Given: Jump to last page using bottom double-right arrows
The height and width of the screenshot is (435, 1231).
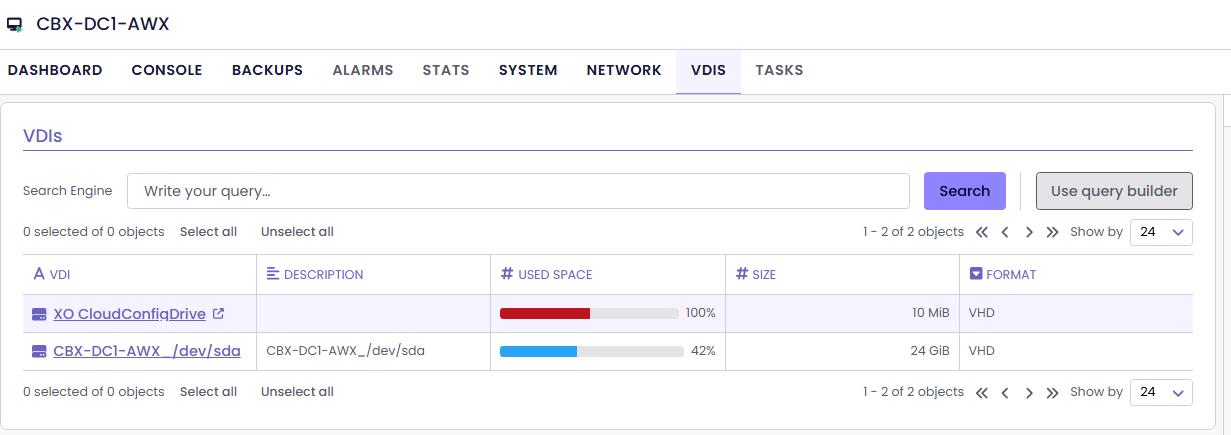Looking at the screenshot, I should tap(1052, 393).
